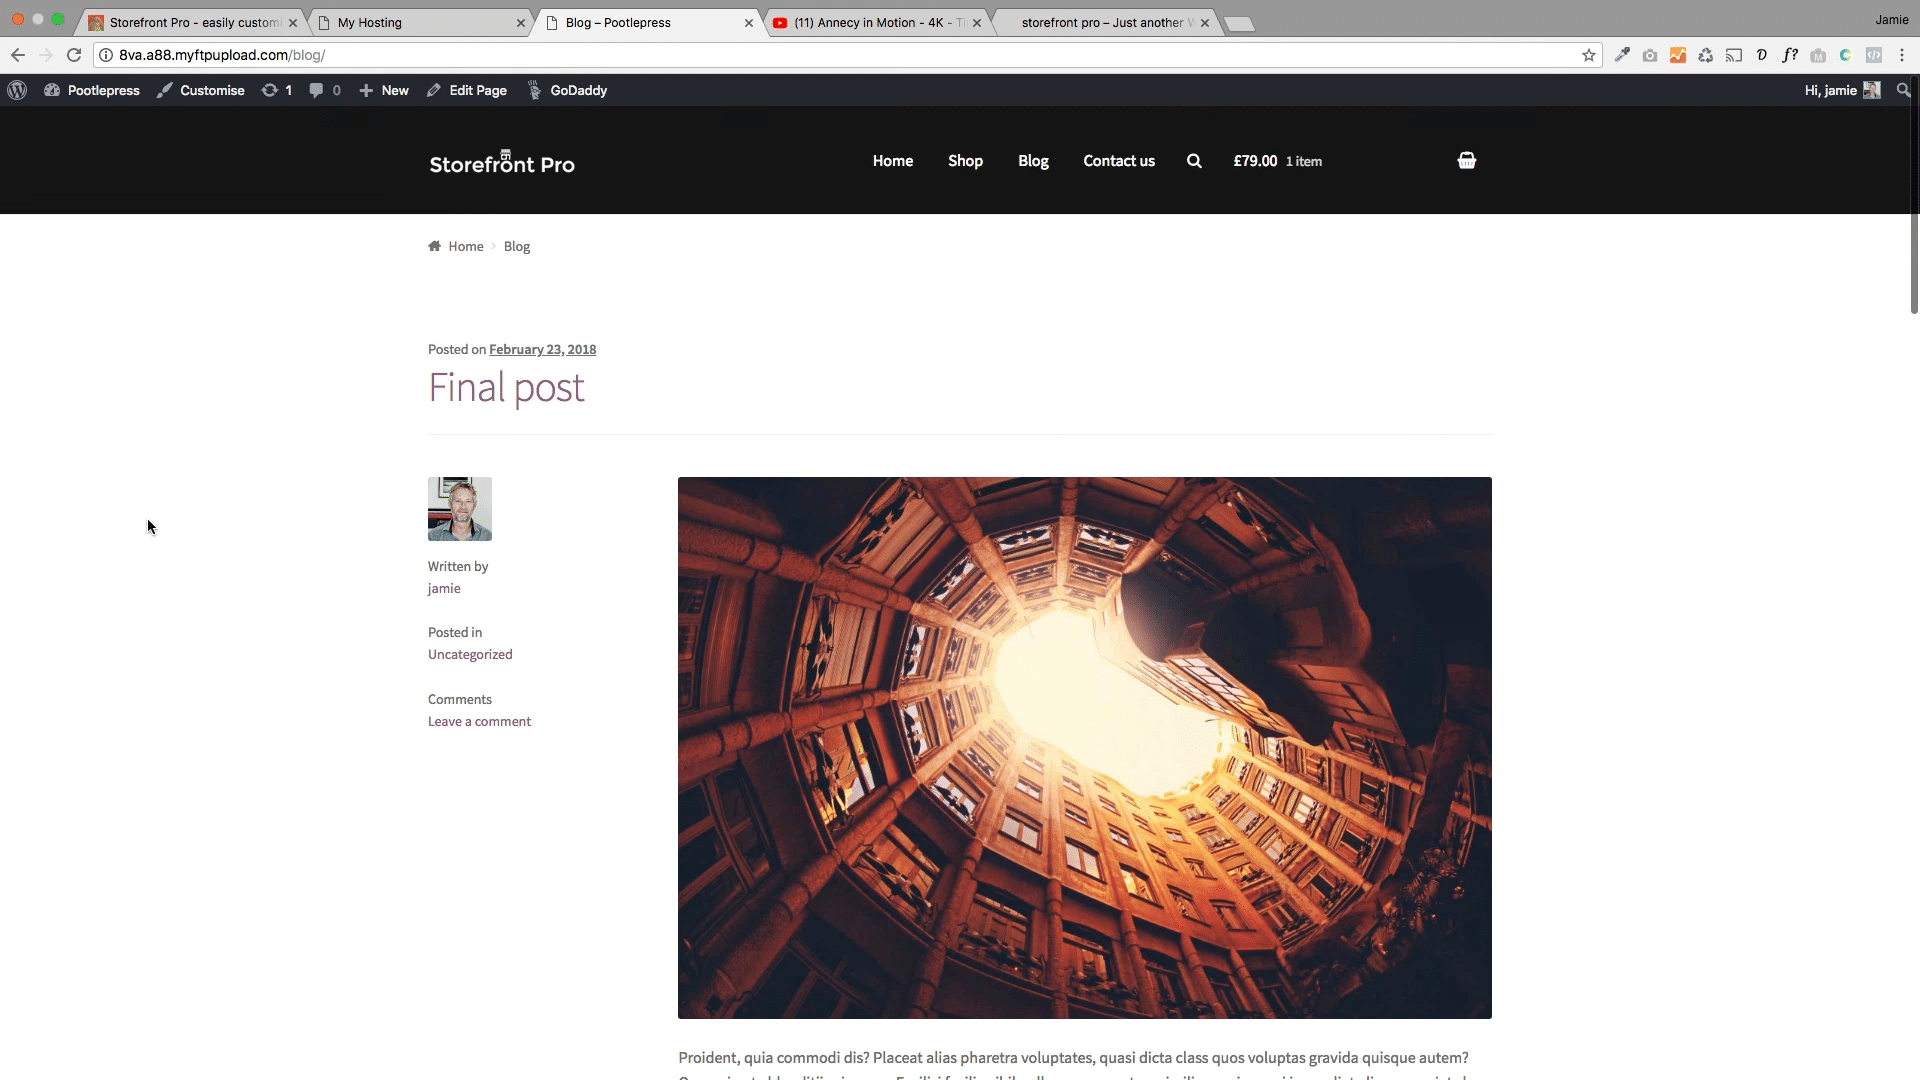Click the admin bar search magnifier icon
This screenshot has height=1080, width=1920.
click(x=1903, y=90)
